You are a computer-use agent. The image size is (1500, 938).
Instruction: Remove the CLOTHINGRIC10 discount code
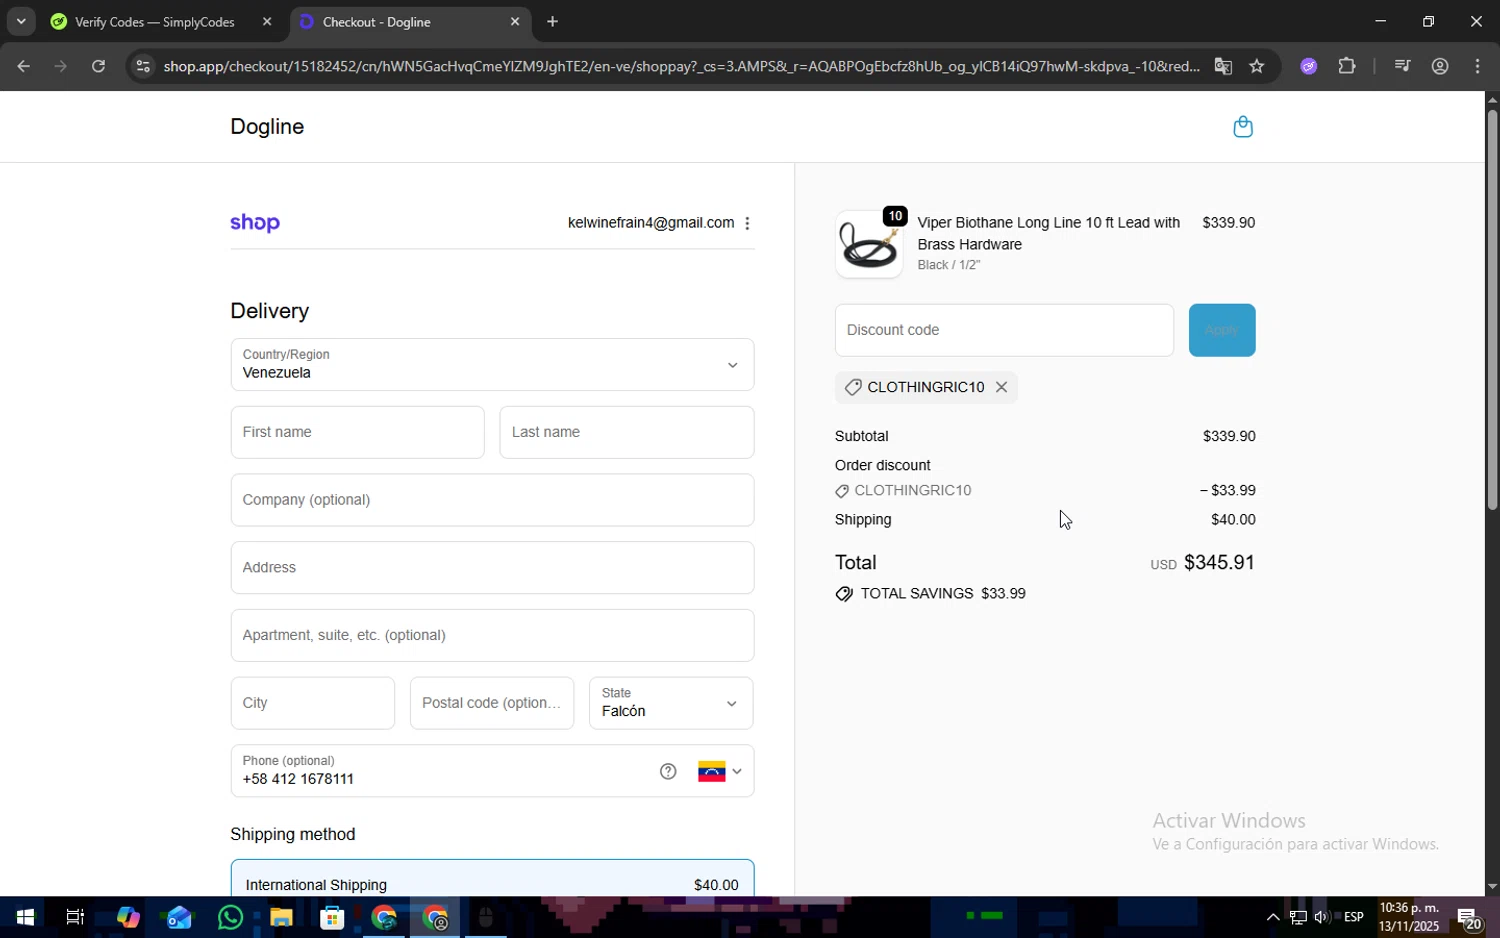coord(1001,387)
